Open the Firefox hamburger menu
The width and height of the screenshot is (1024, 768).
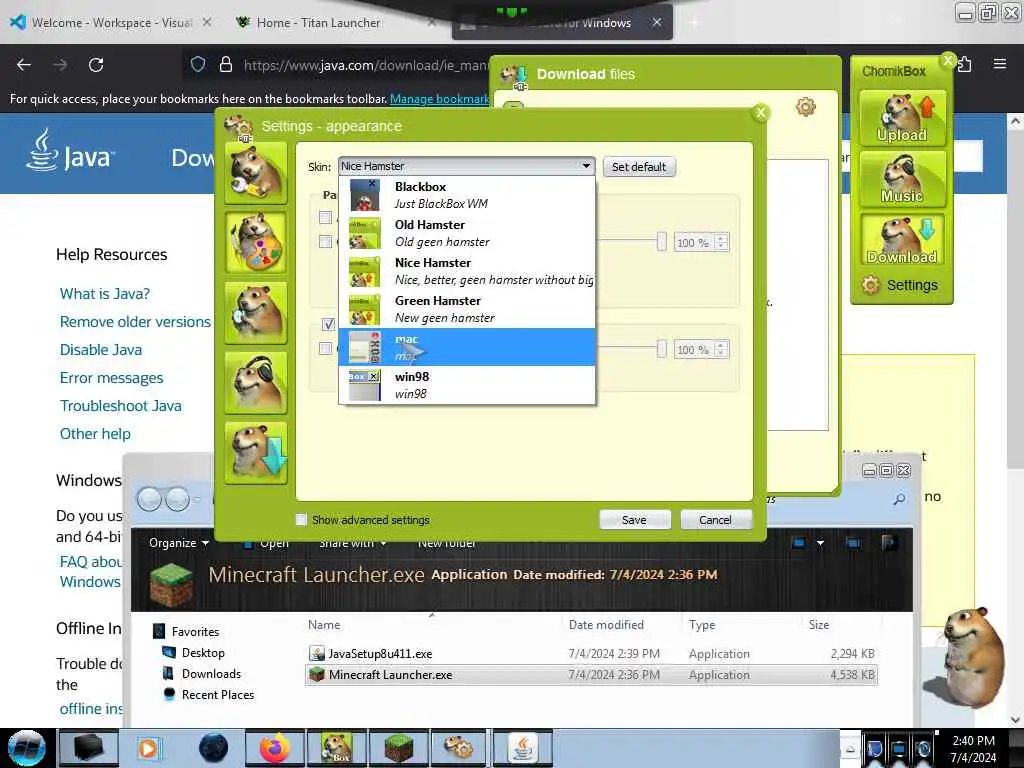tap(999, 64)
